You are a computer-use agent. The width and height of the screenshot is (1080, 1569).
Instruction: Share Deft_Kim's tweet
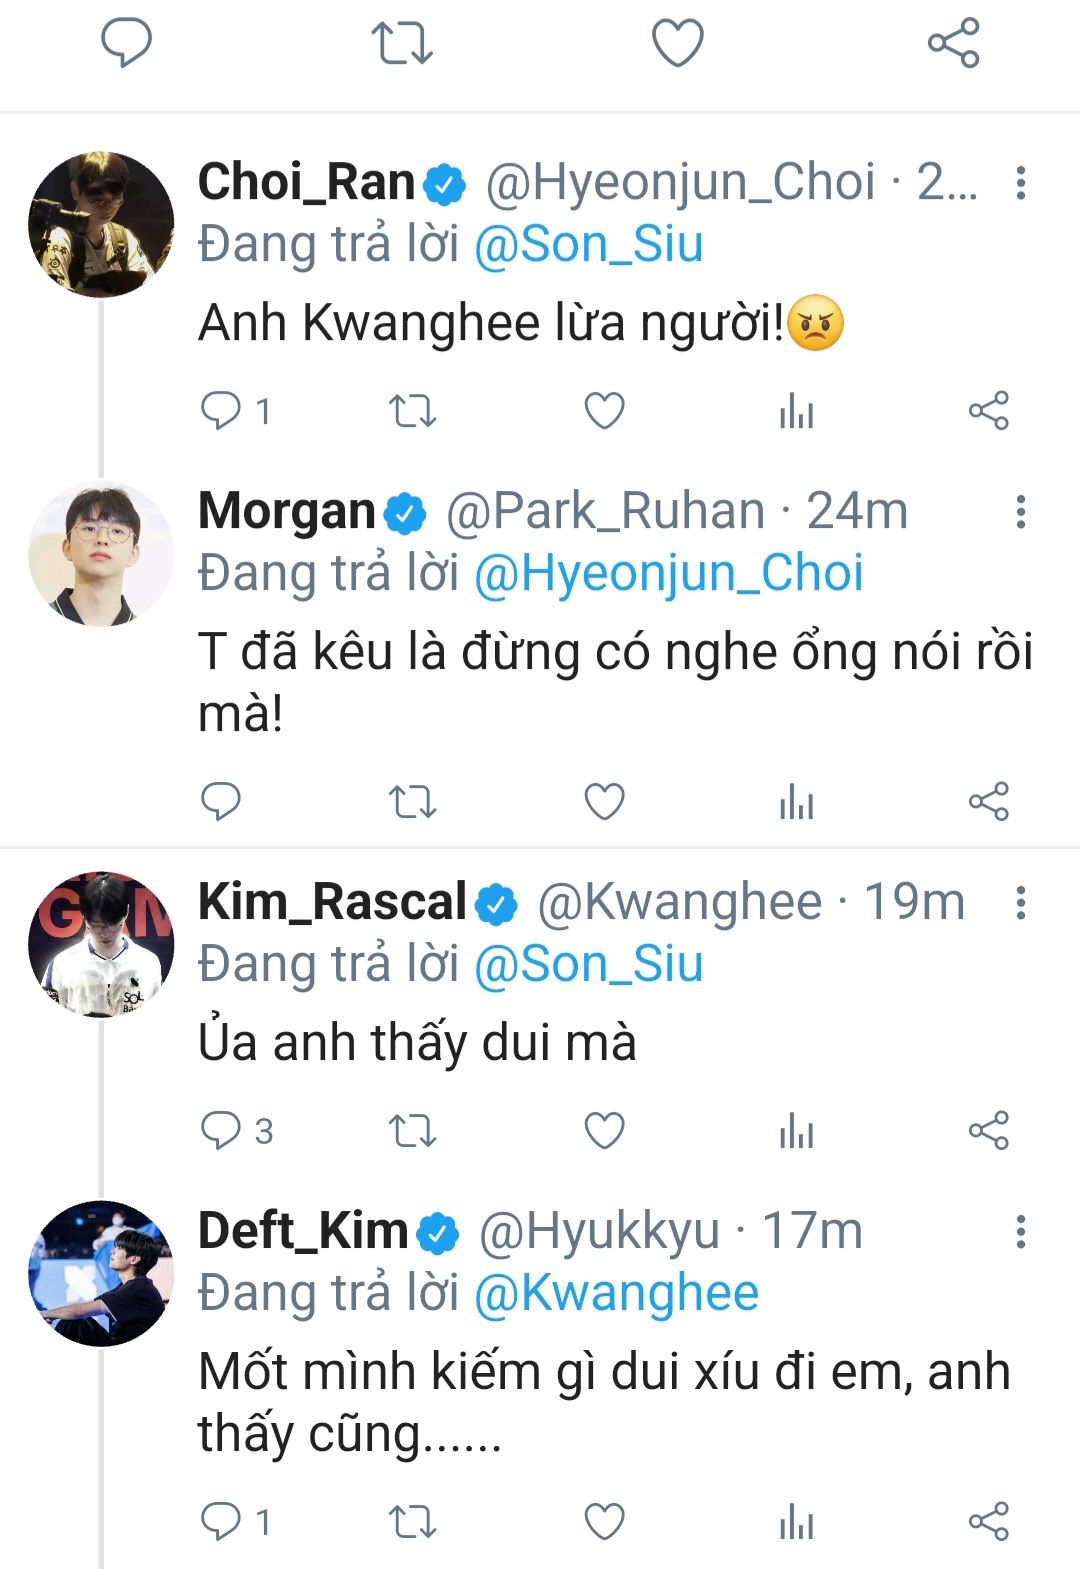point(988,1521)
